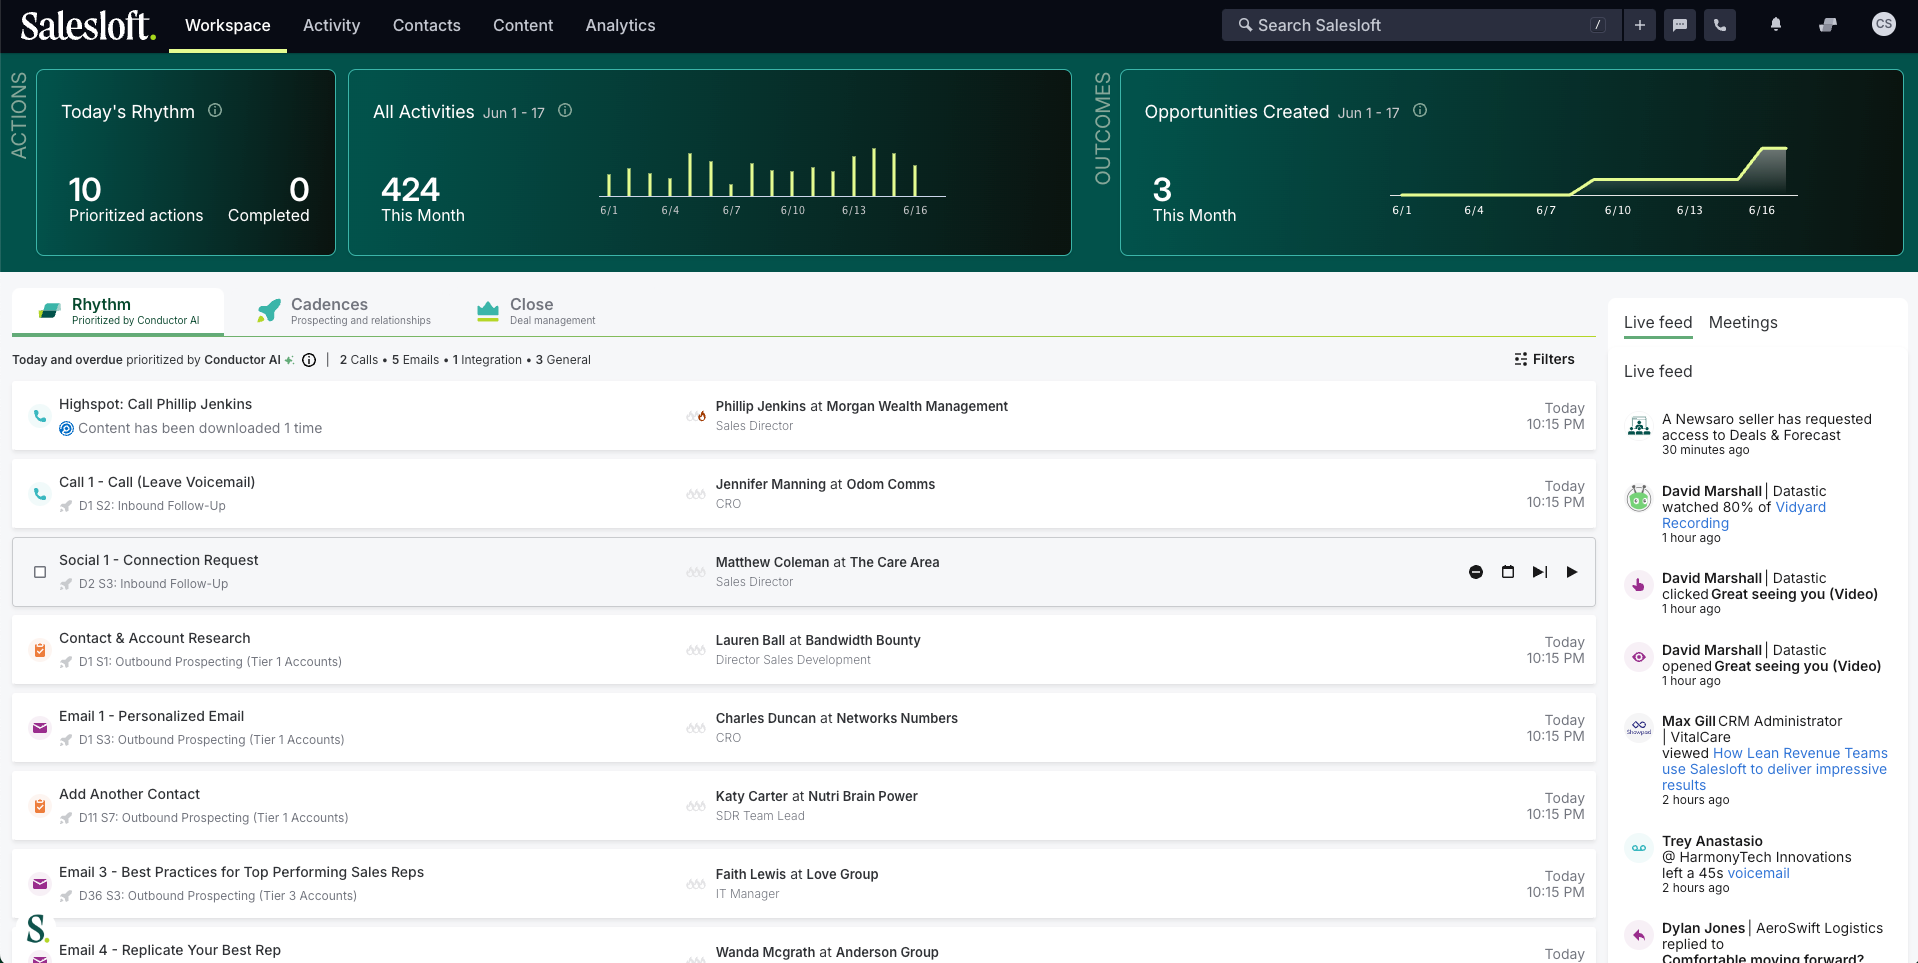Viewport: 1918px width, 963px height.
Task: Click info icon beside Opportunities Created
Action: click(1420, 111)
